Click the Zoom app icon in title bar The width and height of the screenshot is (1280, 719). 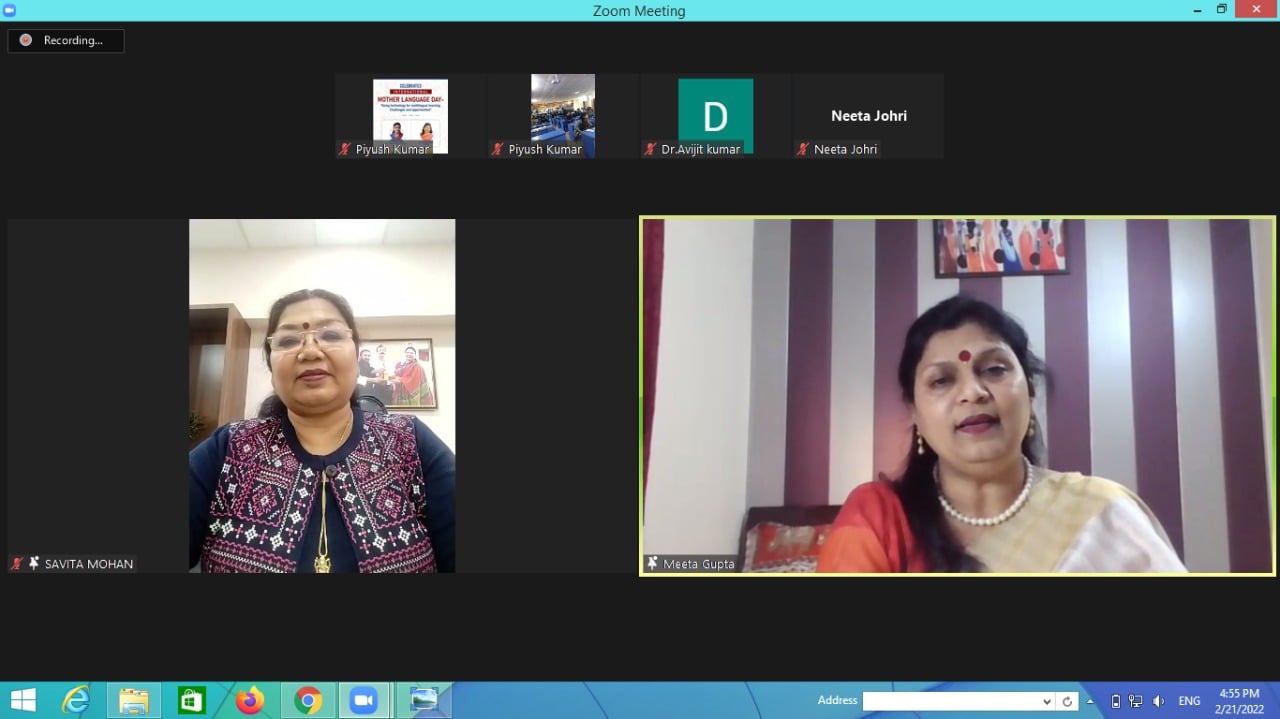point(10,10)
